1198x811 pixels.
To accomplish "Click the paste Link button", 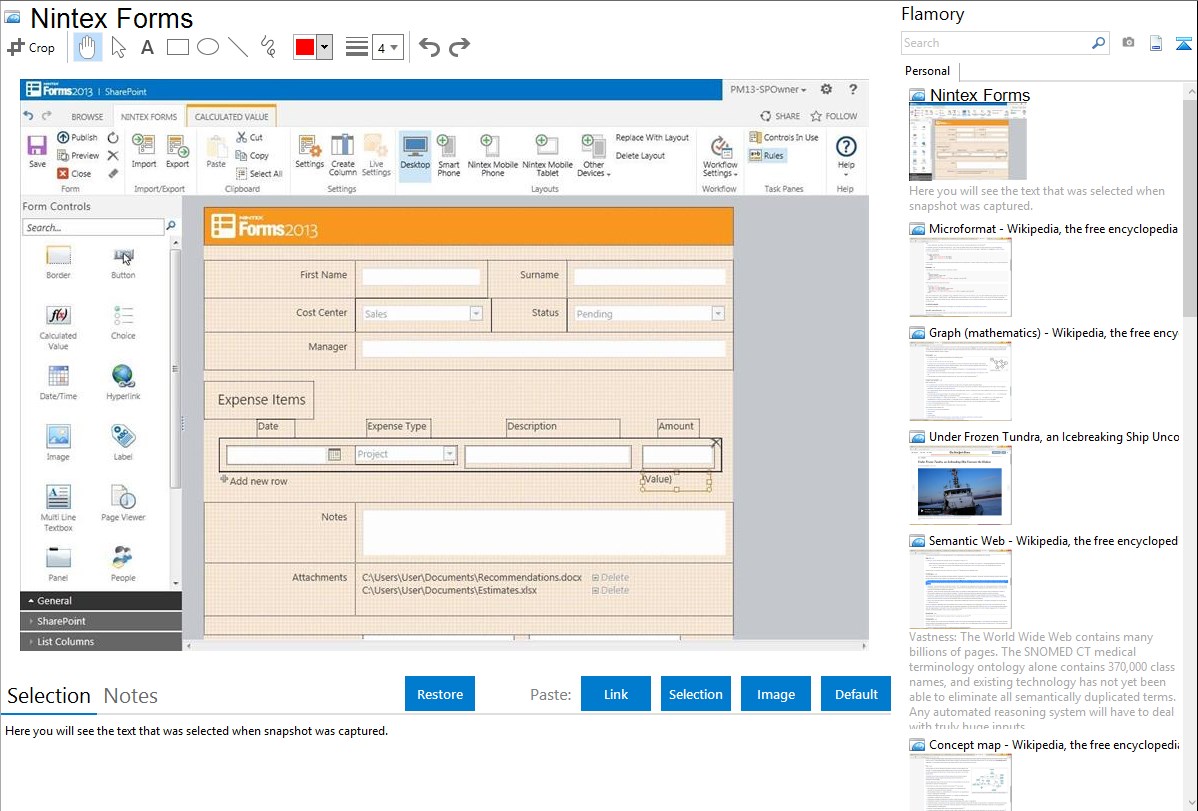I will tap(616, 694).
